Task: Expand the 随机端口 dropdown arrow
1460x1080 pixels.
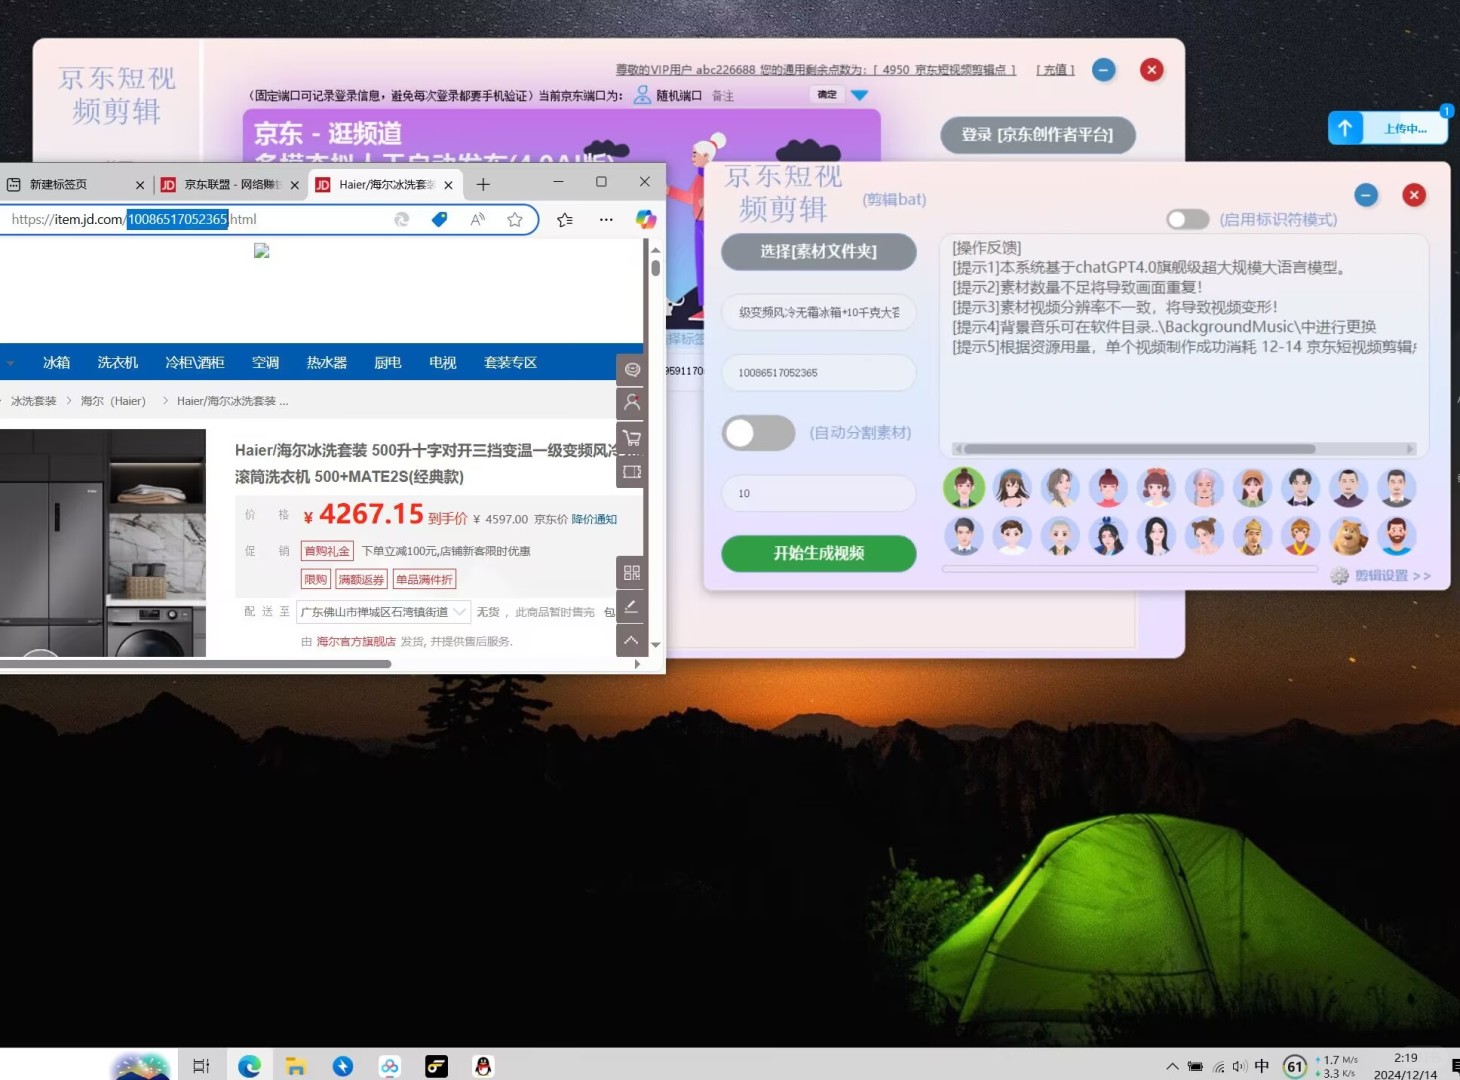Action: [859, 95]
